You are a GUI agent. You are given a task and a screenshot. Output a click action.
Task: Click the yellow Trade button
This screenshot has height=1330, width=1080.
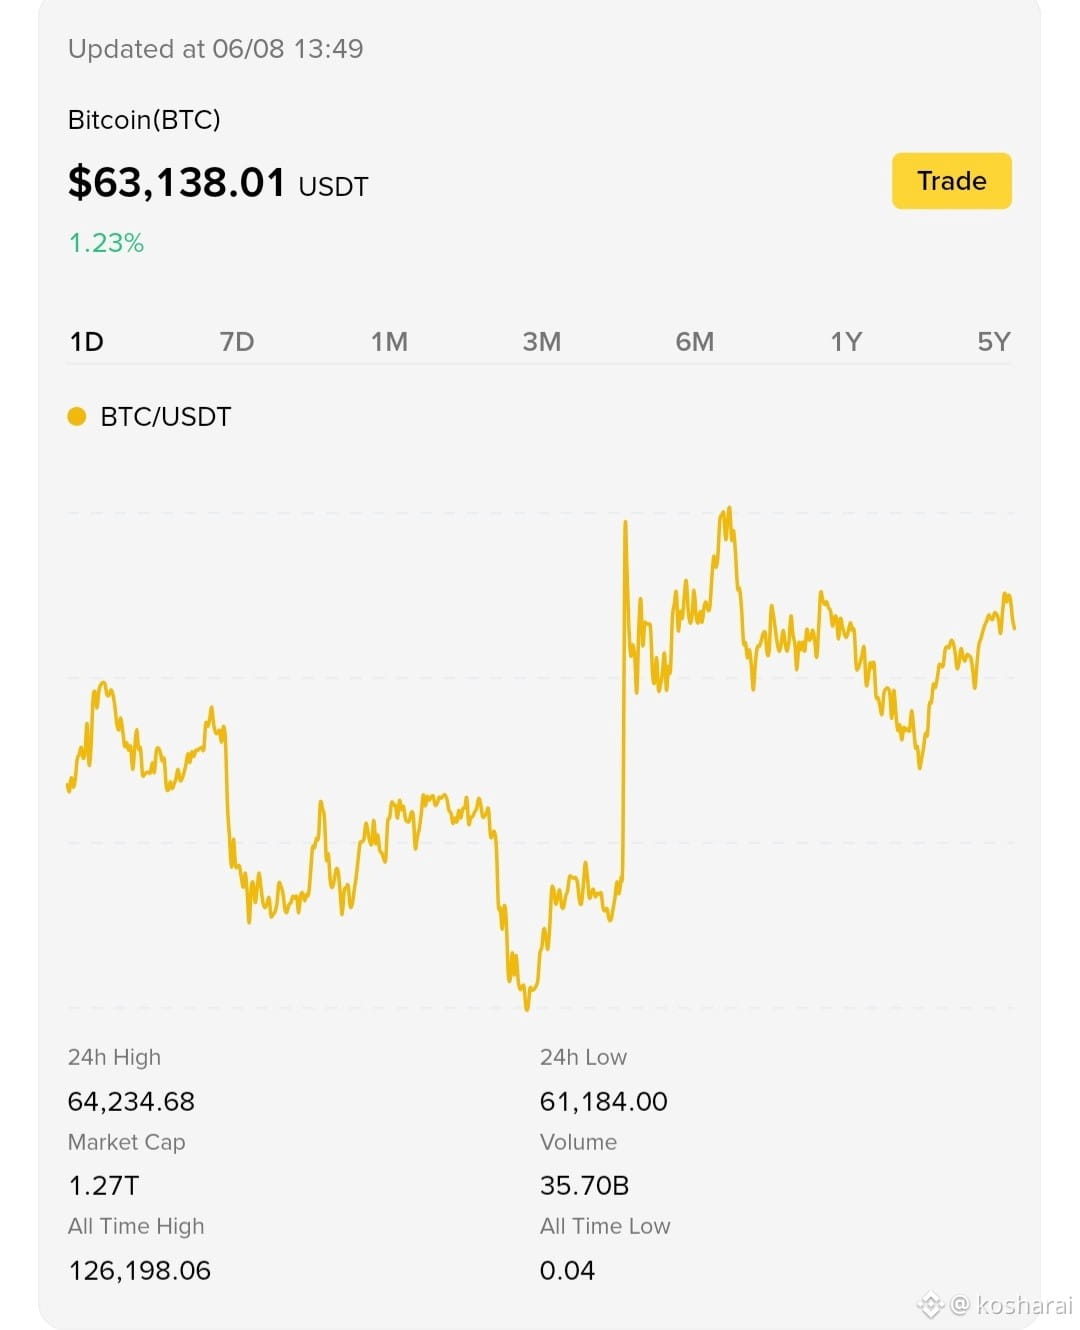coord(951,181)
